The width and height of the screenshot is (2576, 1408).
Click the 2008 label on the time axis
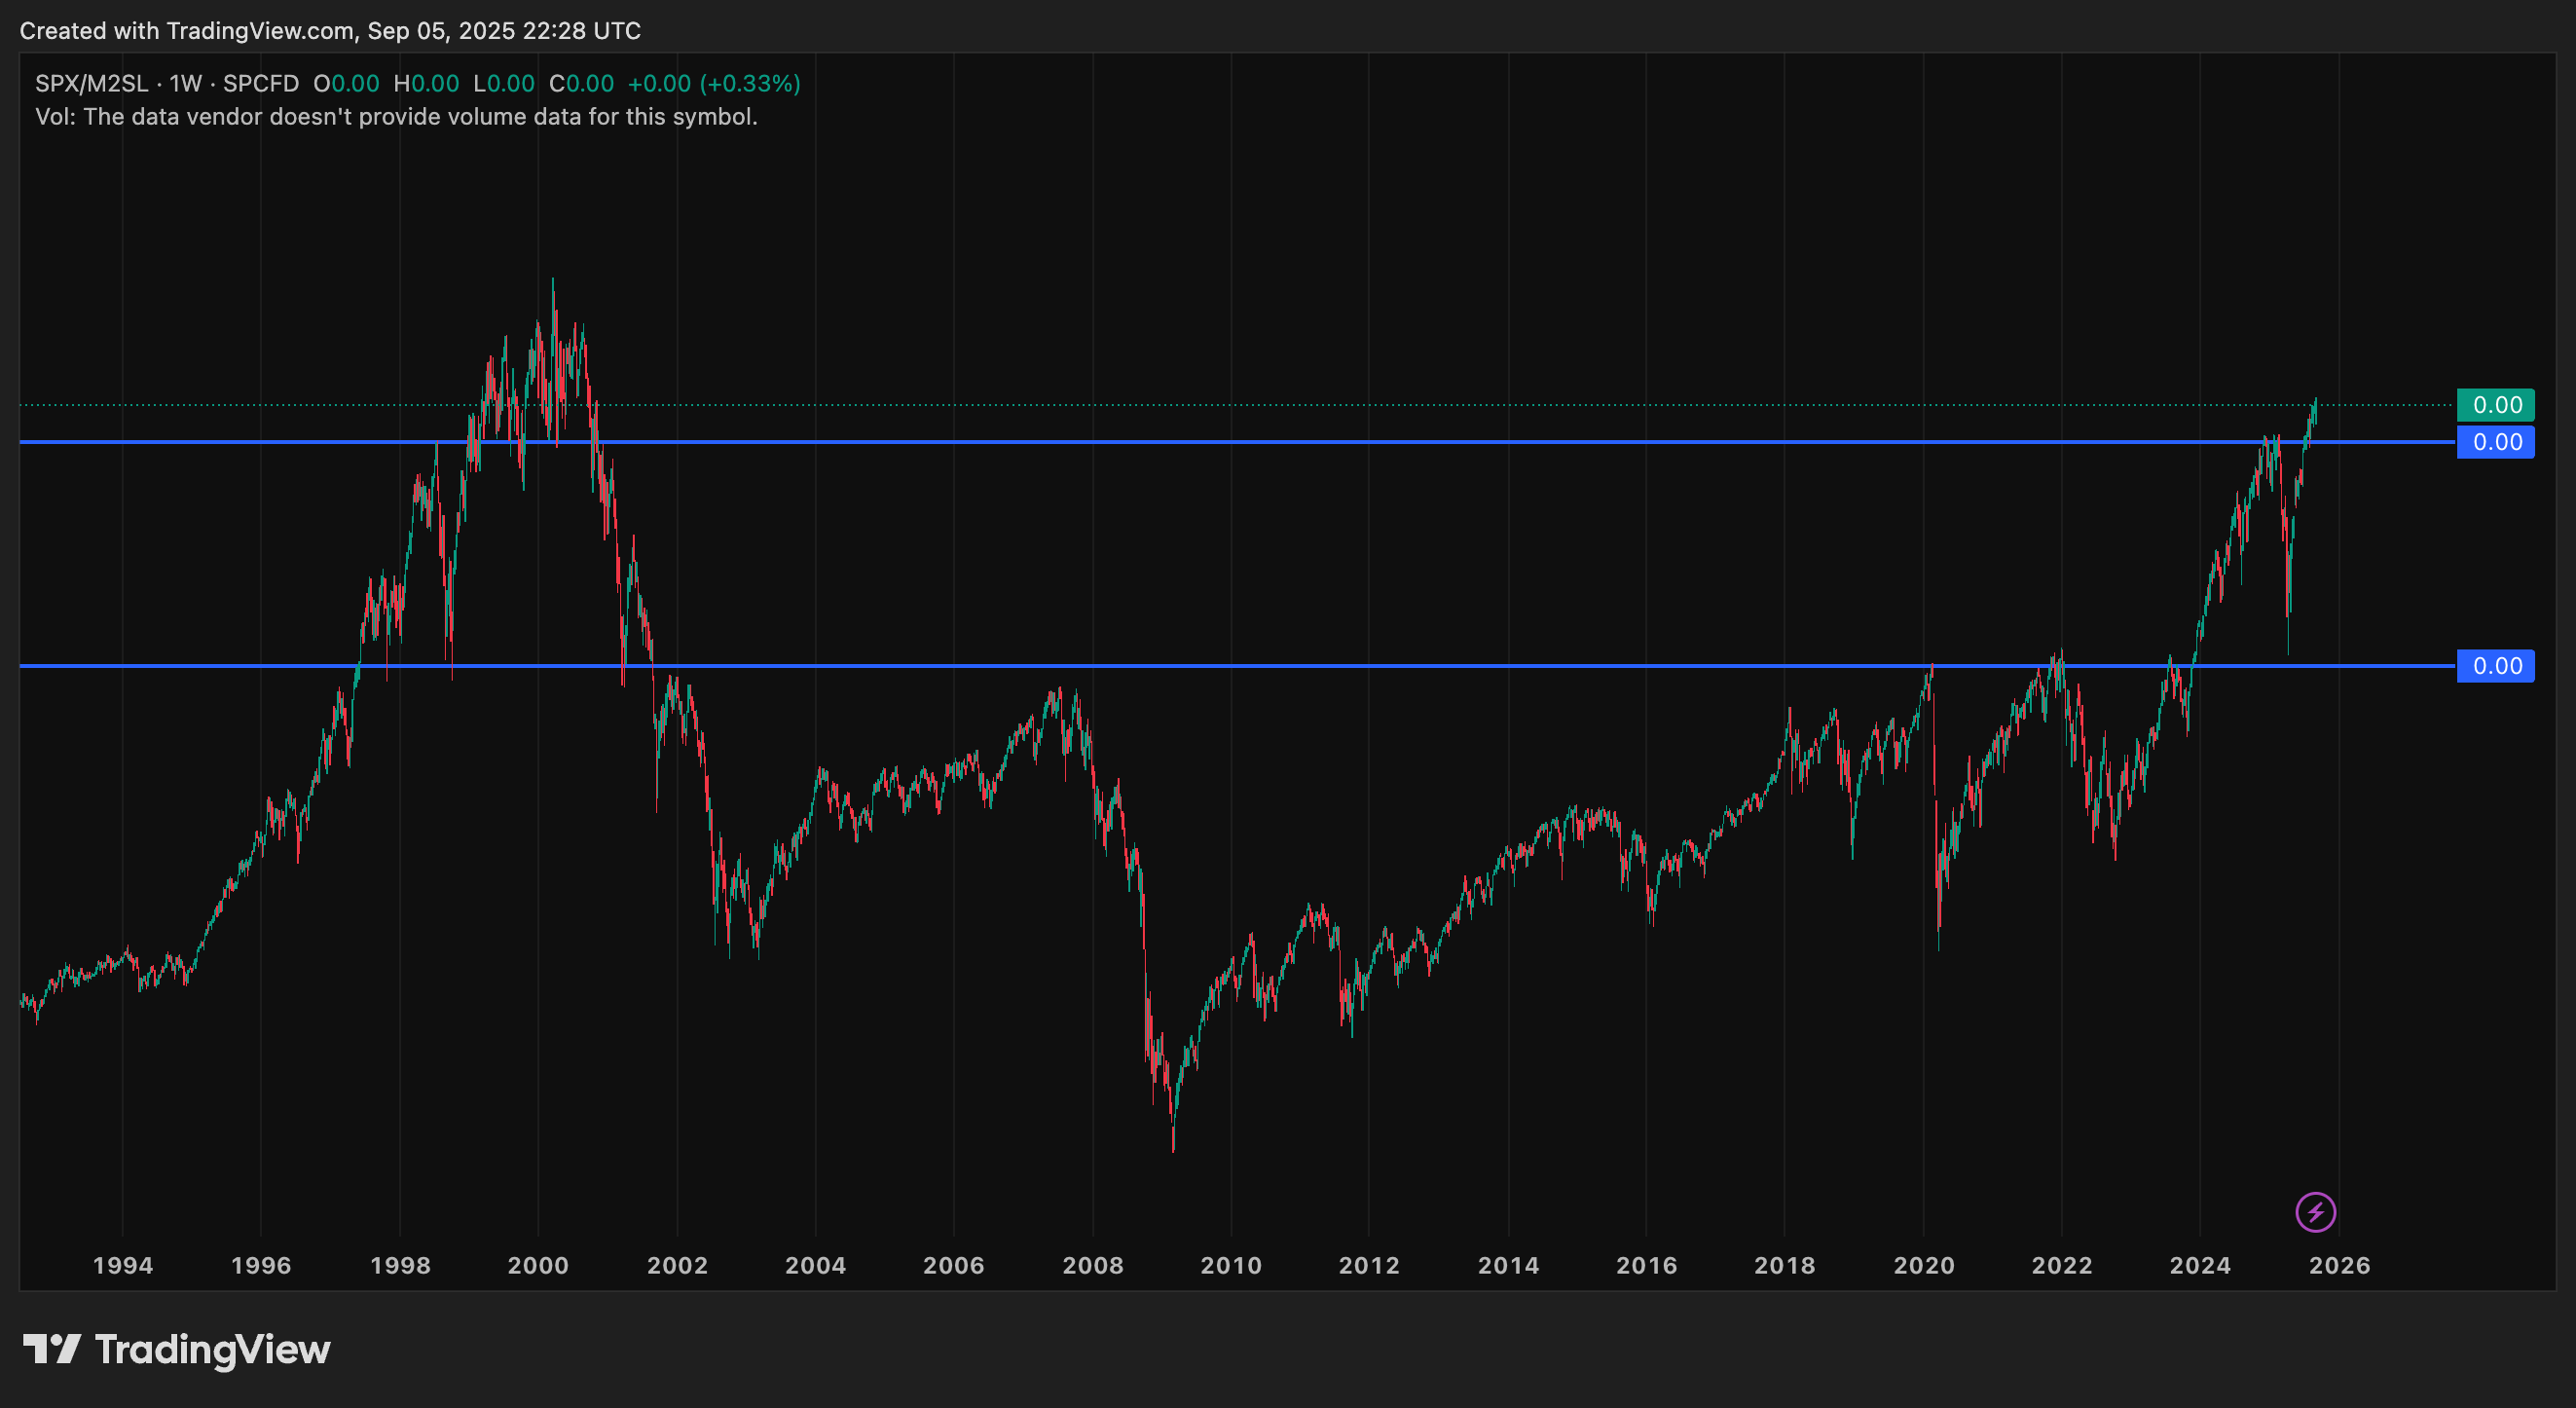(1093, 1265)
